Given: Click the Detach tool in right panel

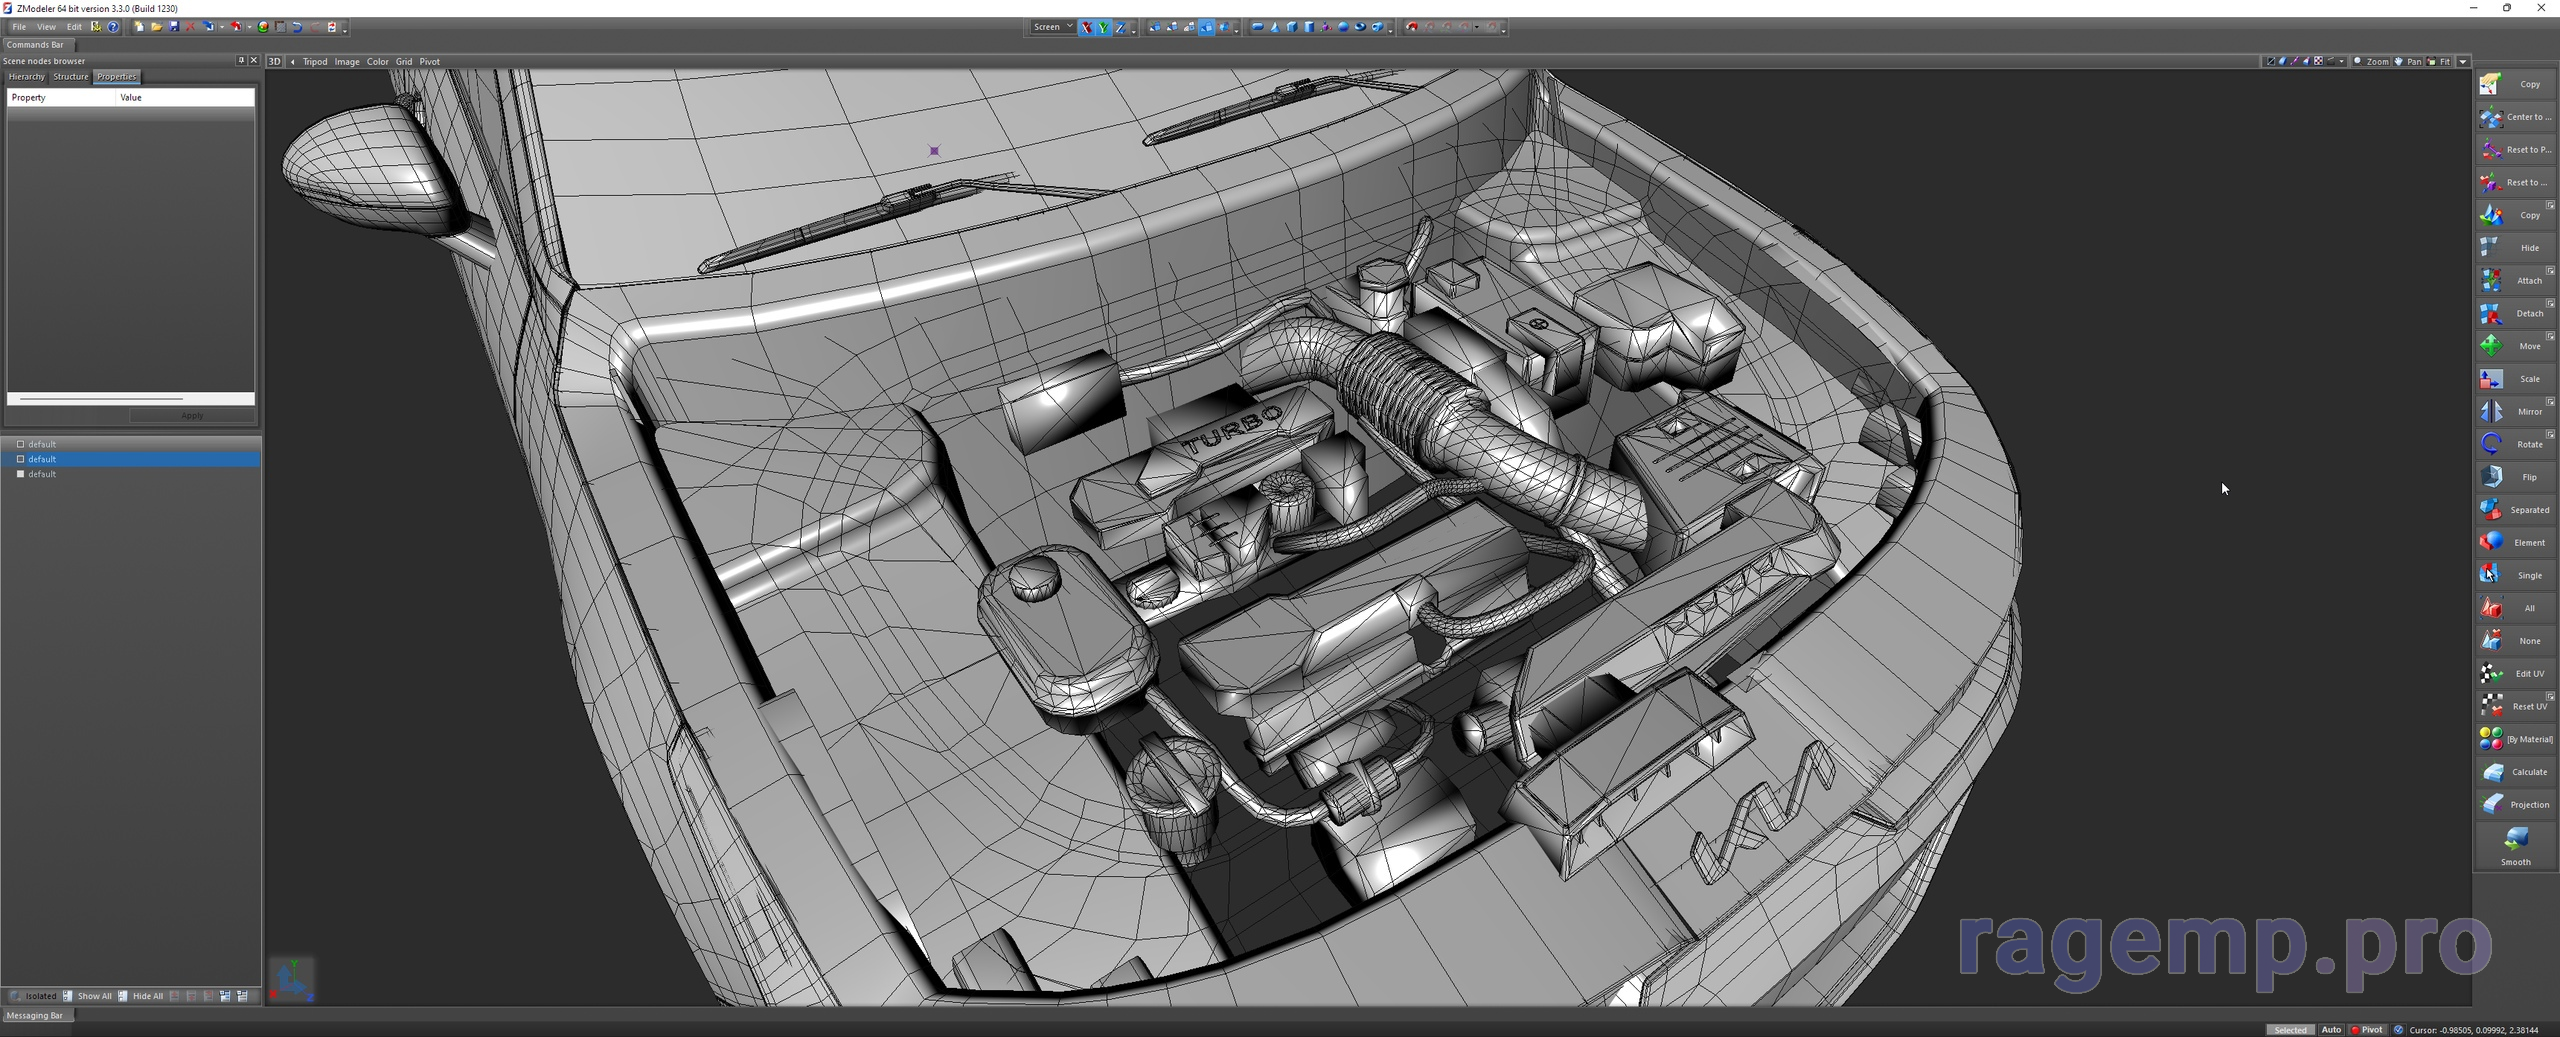Looking at the screenshot, I should (2515, 313).
